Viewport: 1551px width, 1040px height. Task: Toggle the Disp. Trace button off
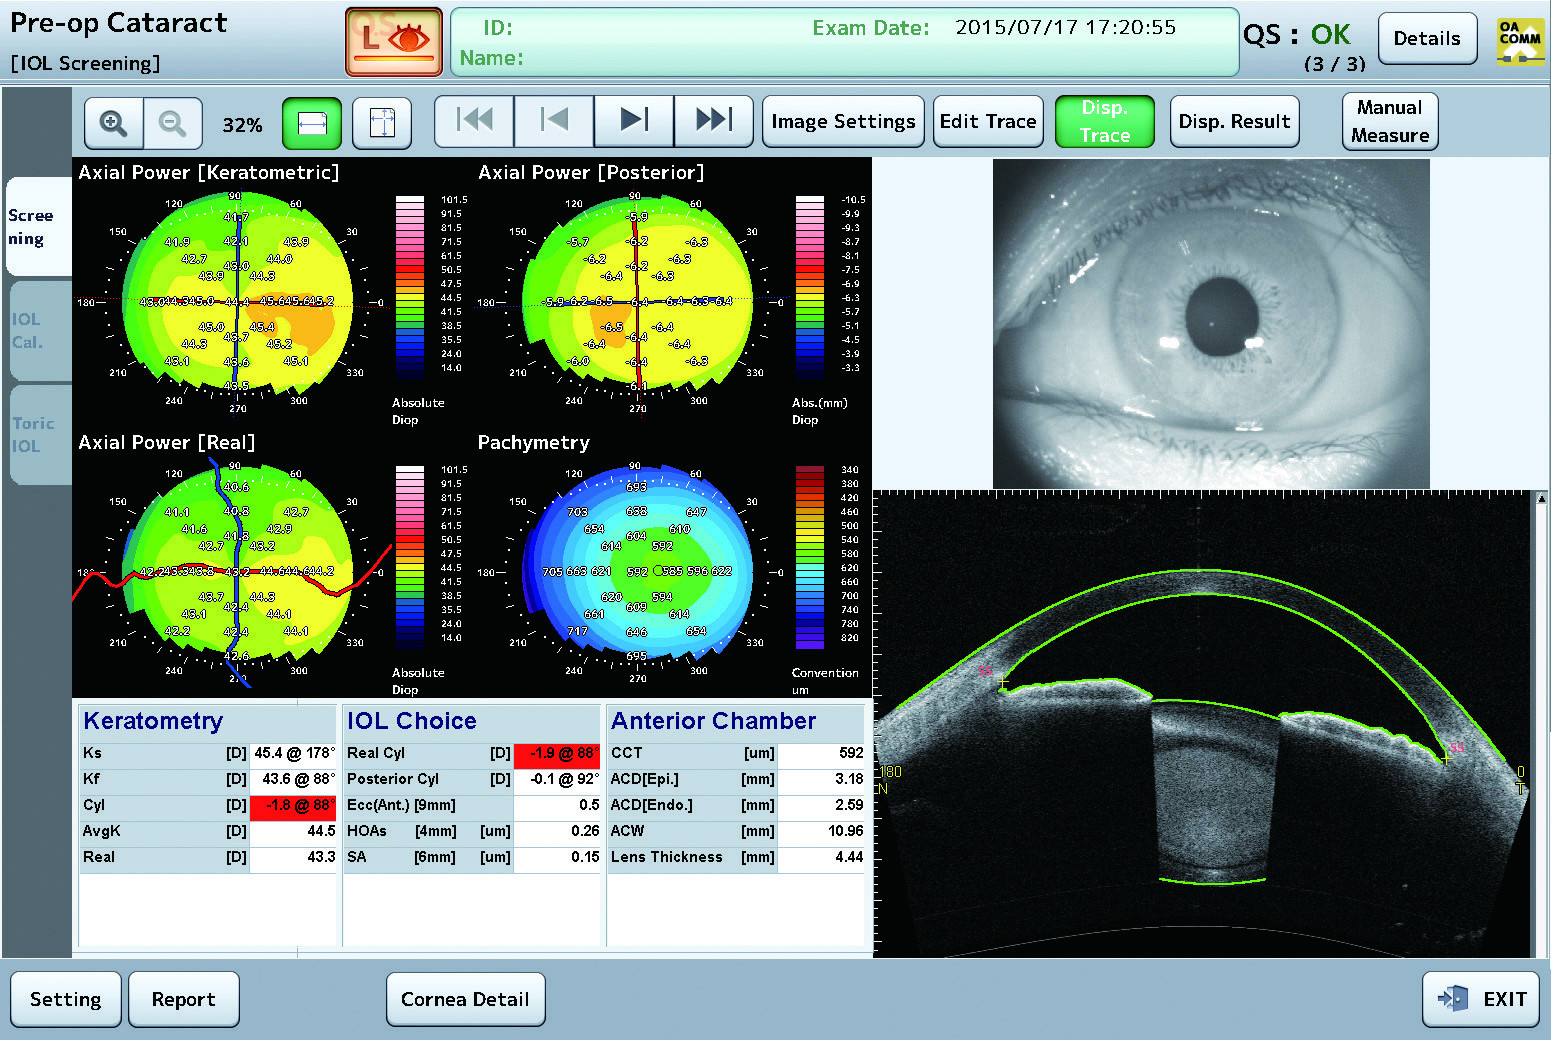(1104, 122)
